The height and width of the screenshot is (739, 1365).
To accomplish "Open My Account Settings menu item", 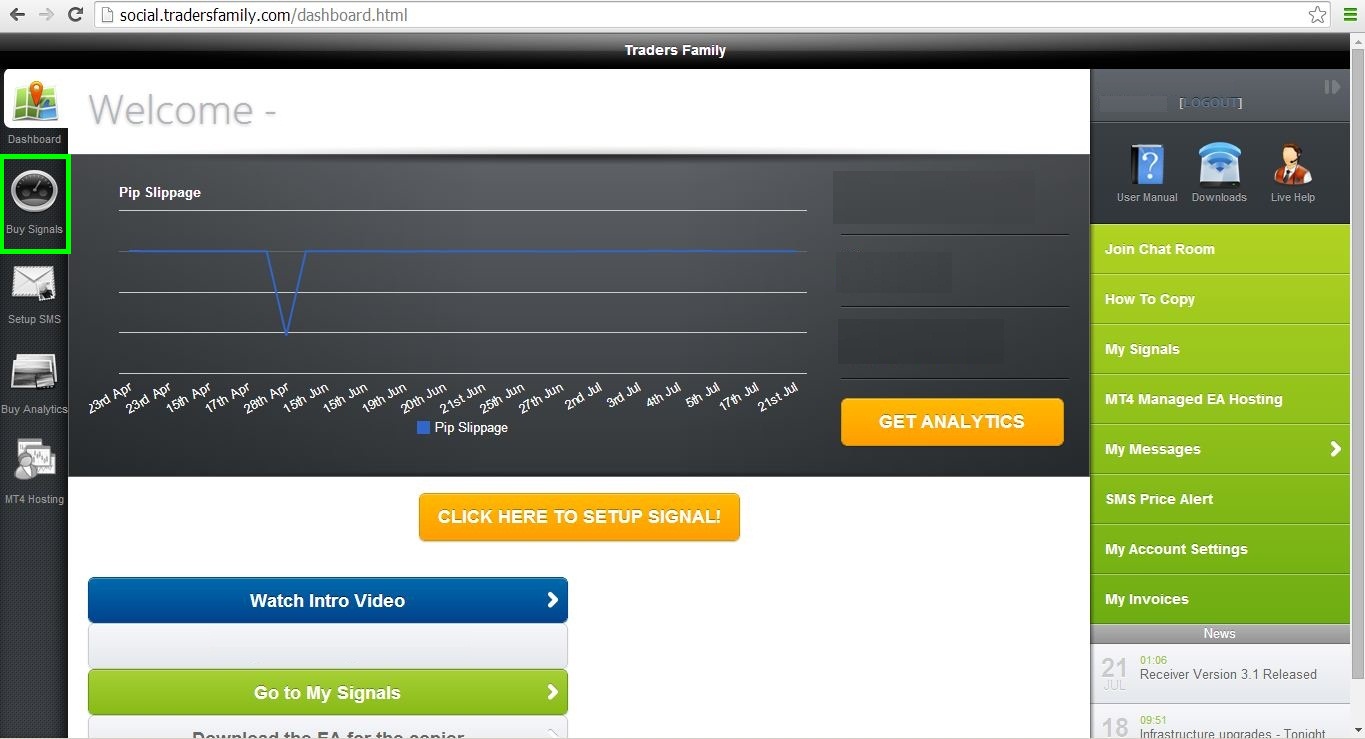I will click(1220, 549).
